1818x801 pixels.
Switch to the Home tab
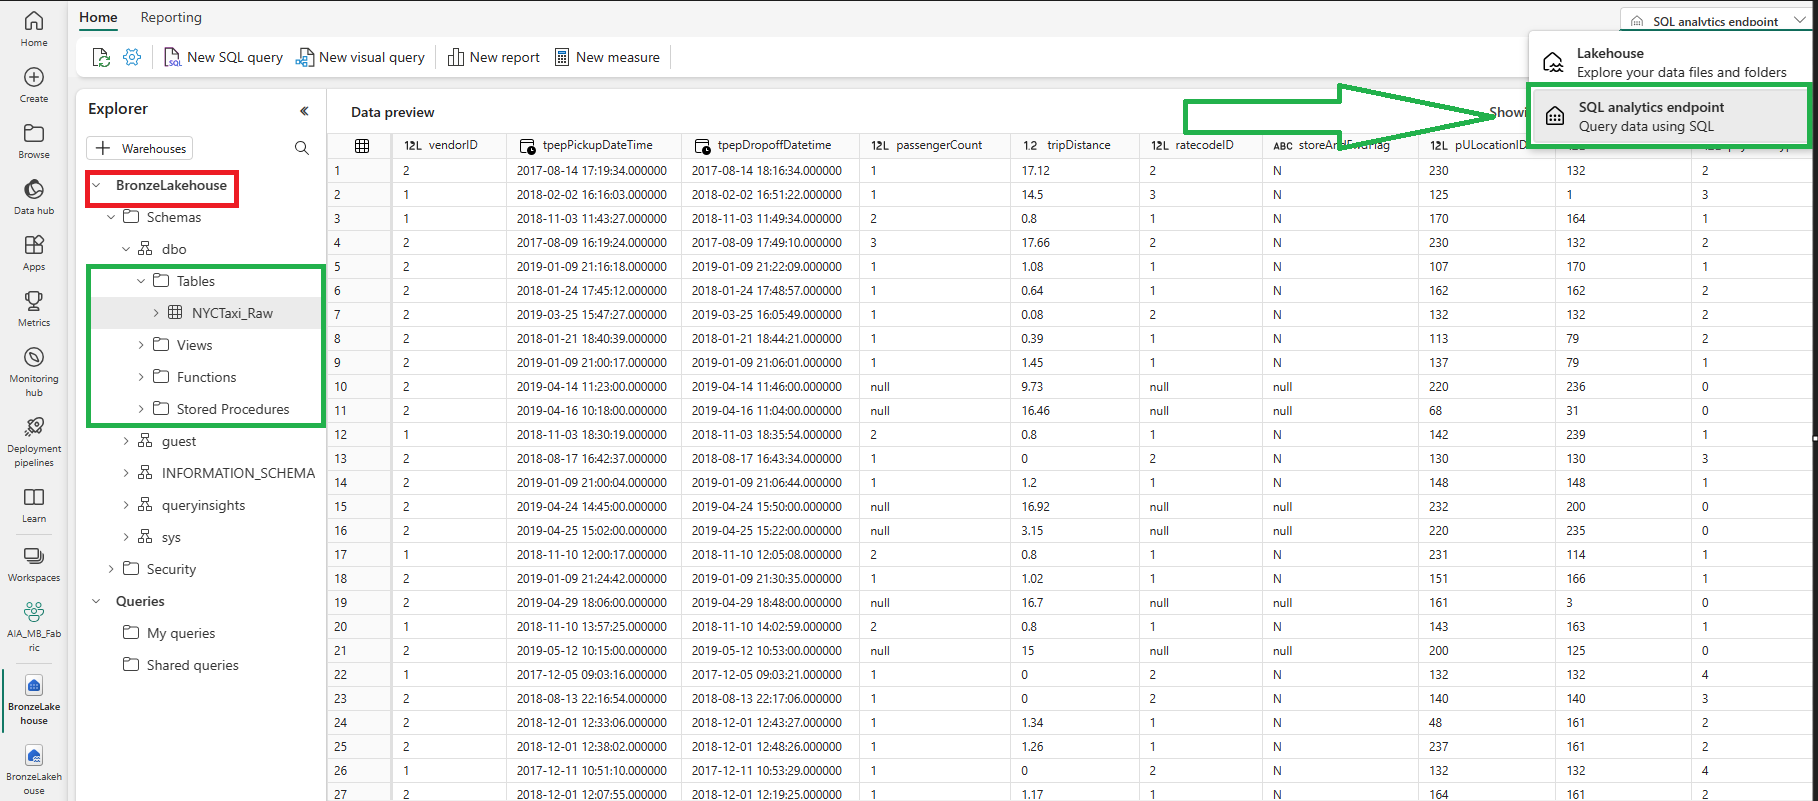tap(98, 17)
